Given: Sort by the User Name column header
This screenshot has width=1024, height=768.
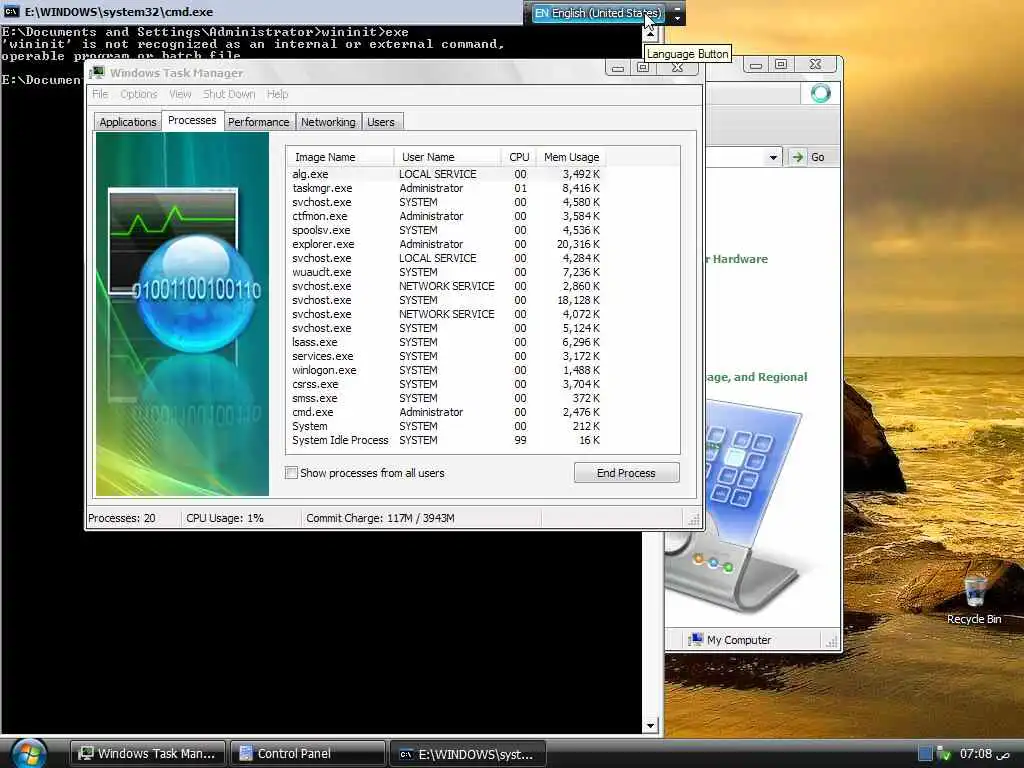Looking at the screenshot, I should (x=447, y=157).
